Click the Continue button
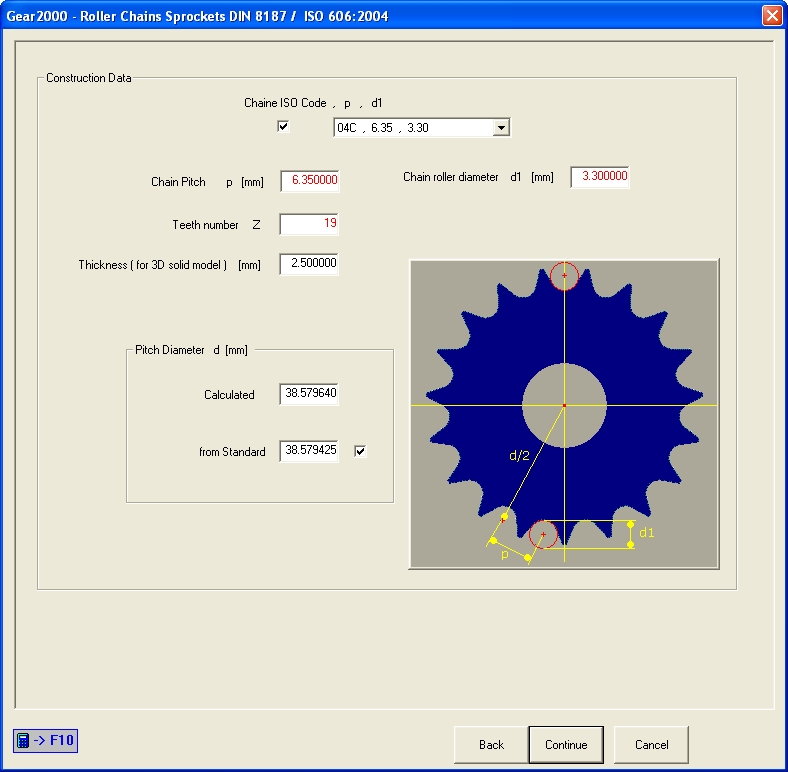The image size is (788, 772). [566, 744]
